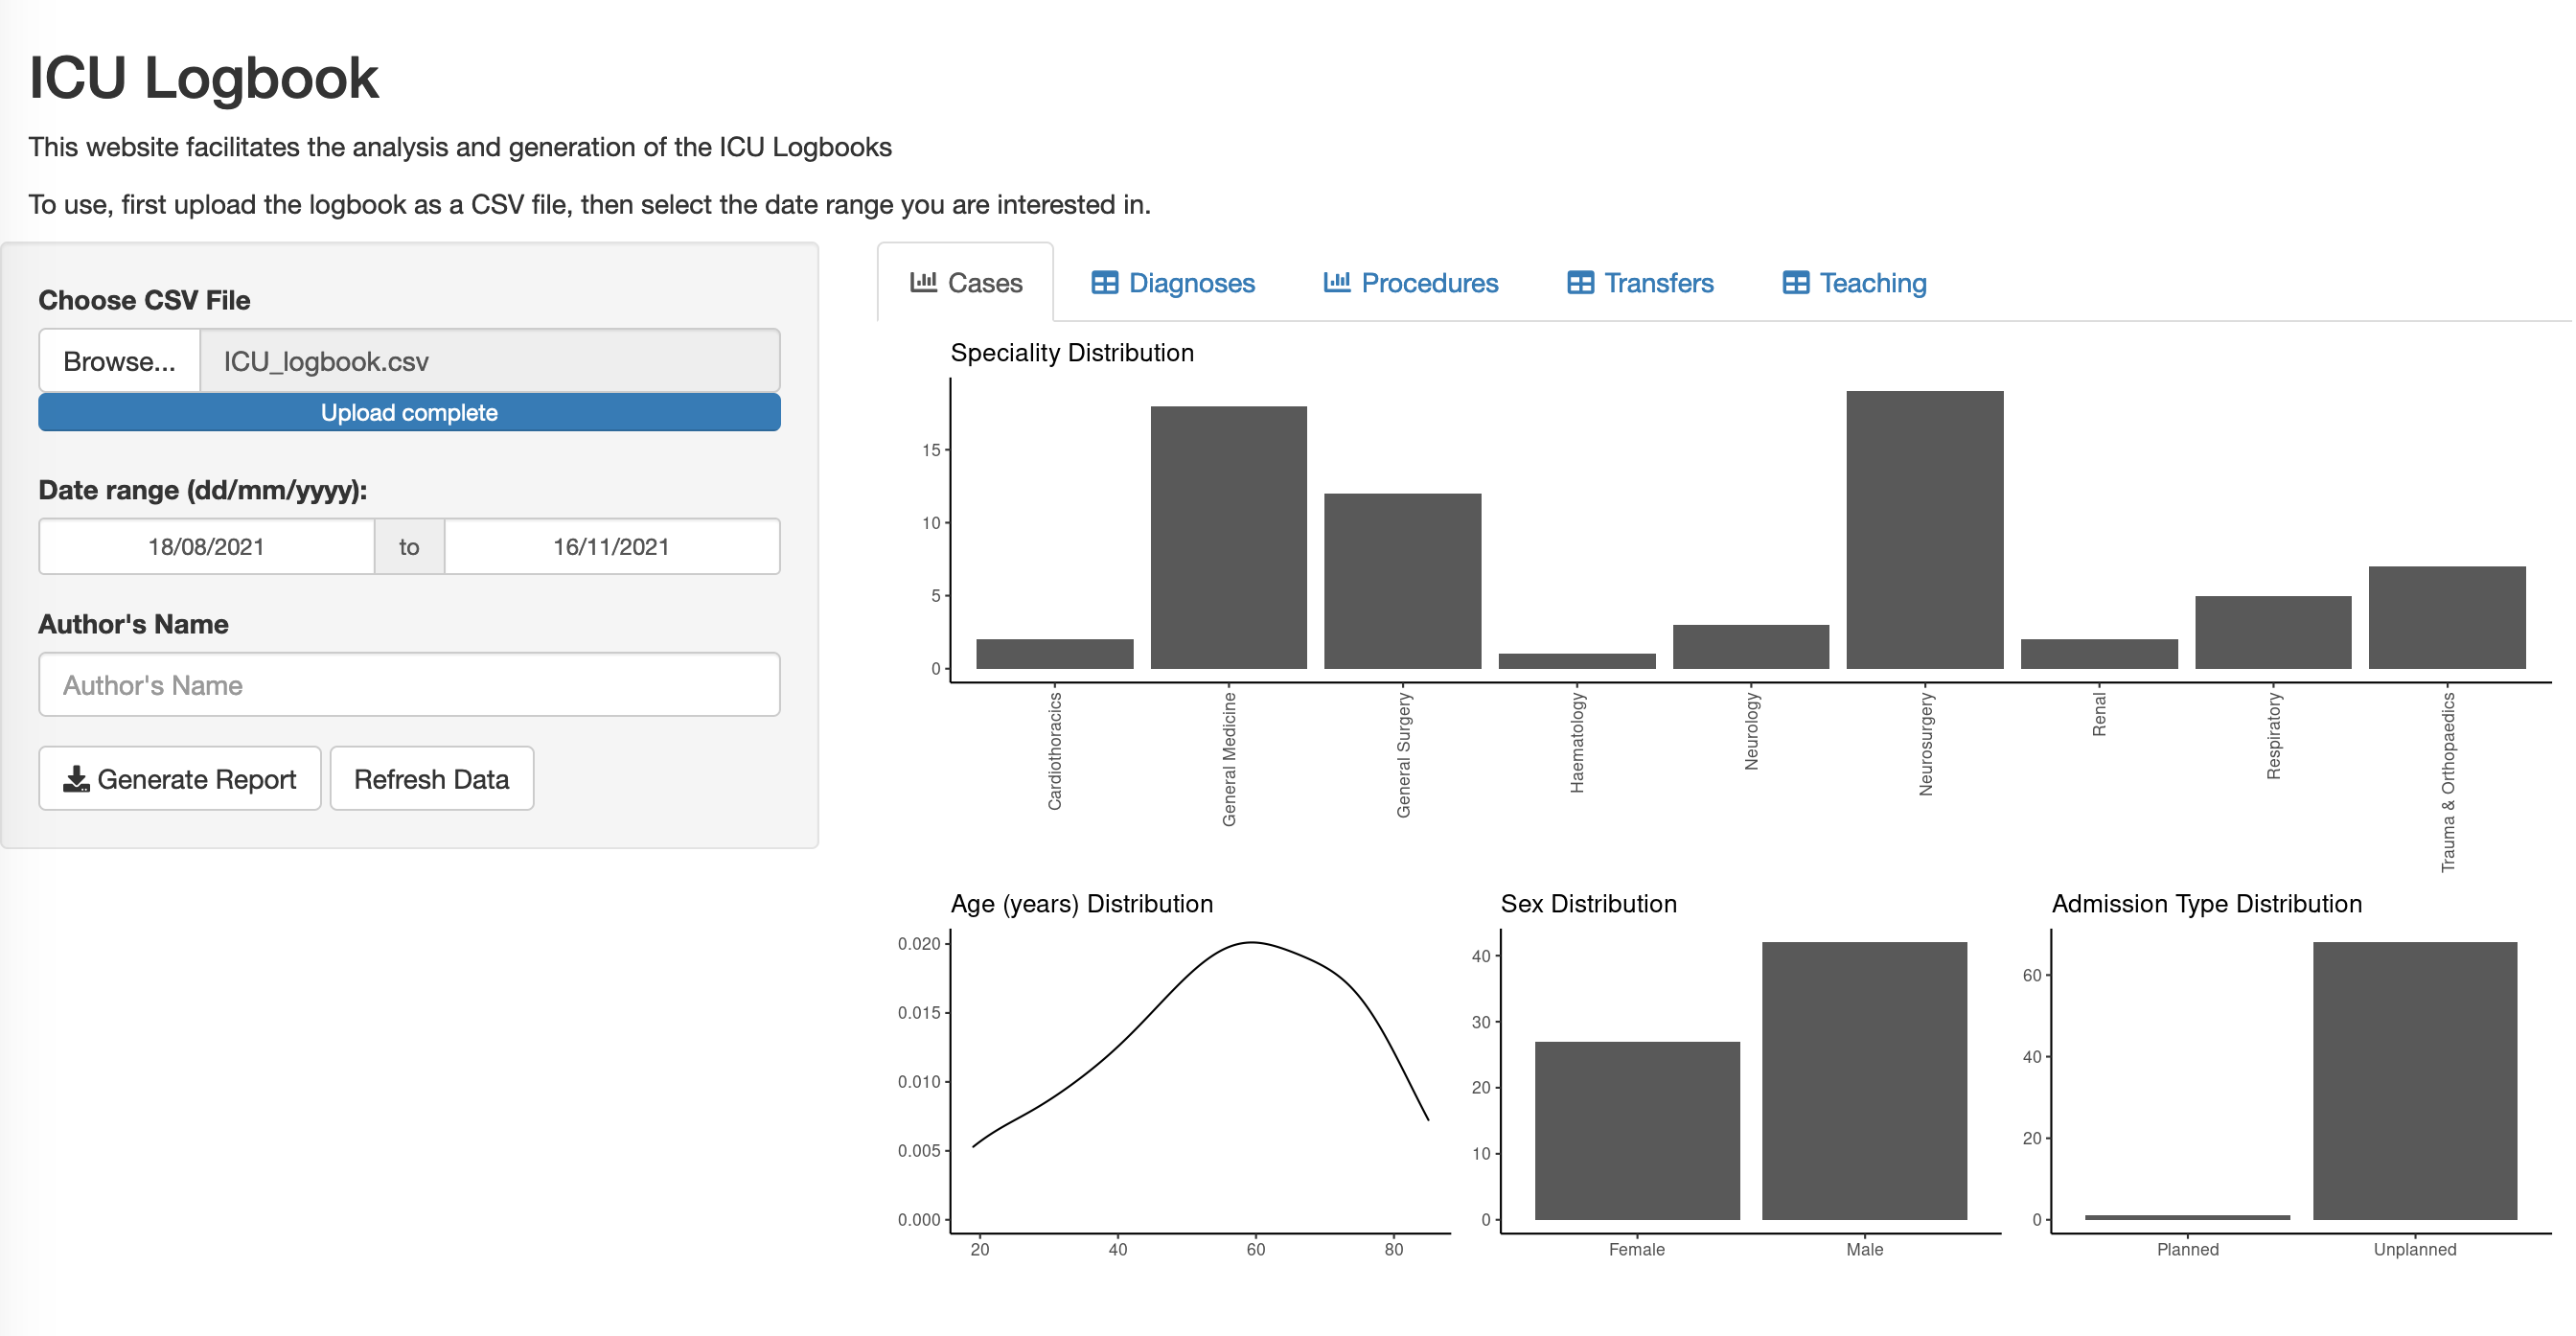The height and width of the screenshot is (1336, 2576).
Task: Click the chart icon beside Procedures
Action: [x=1336, y=282]
